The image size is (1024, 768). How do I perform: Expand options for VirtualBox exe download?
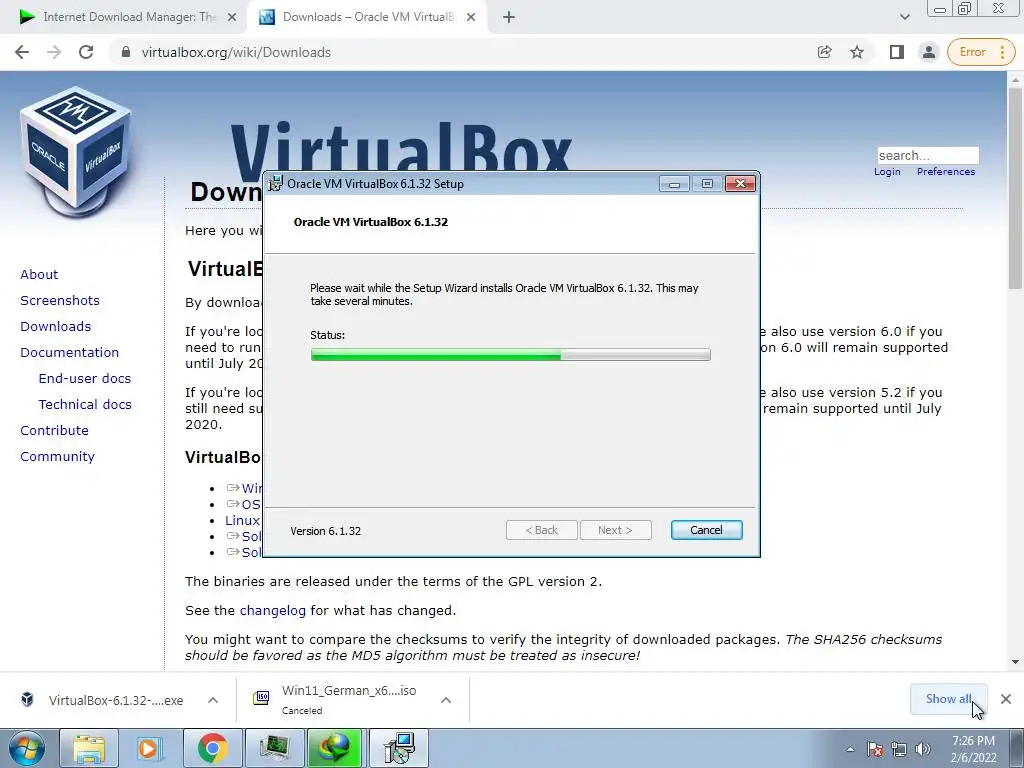coord(213,700)
